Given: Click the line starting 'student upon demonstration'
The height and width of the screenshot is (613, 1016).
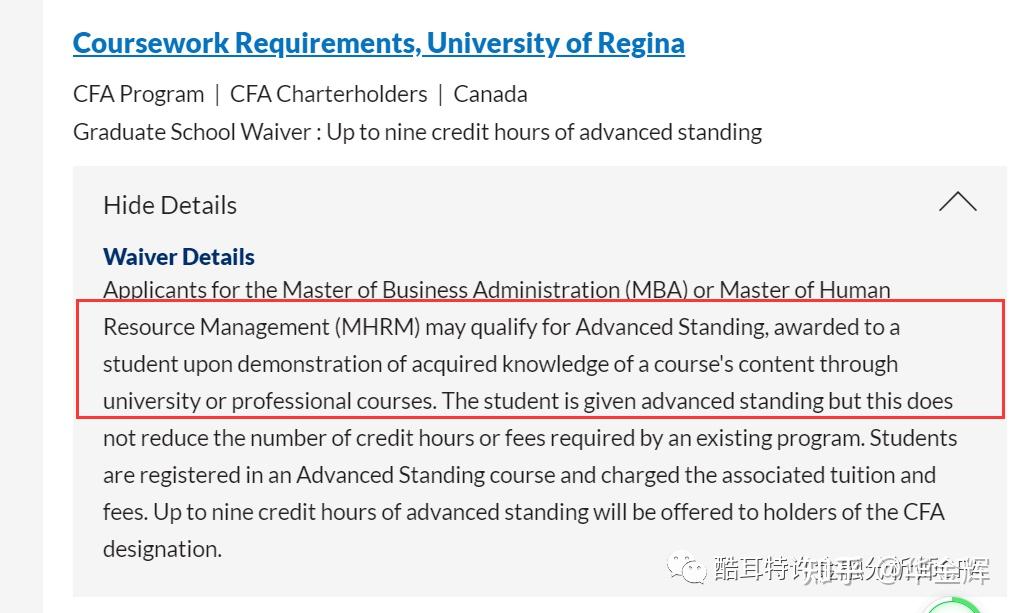Looking at the screenshot, I should (x=500, y=364).
